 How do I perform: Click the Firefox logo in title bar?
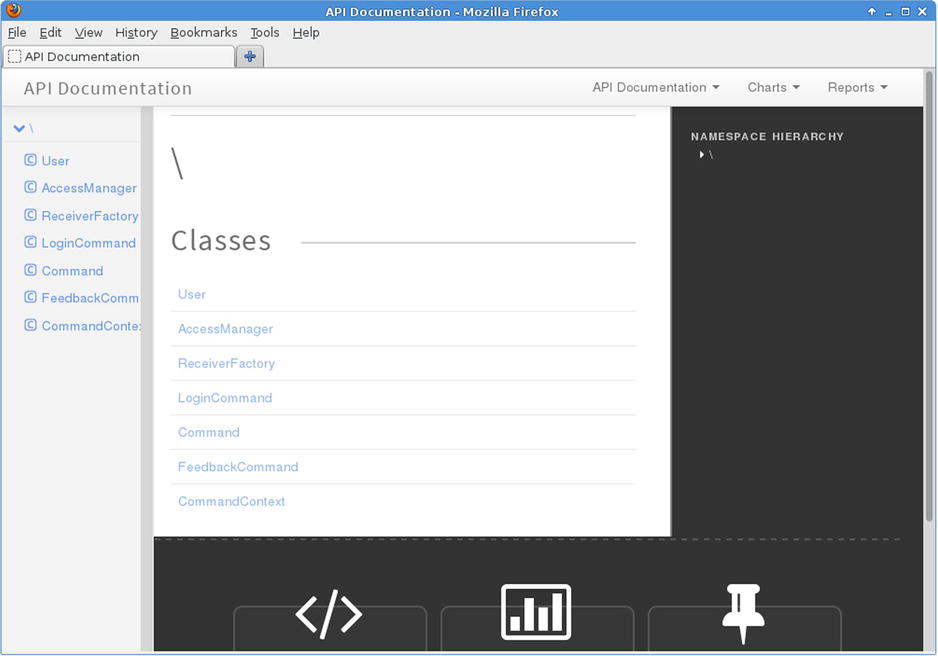tap(14, 10)
